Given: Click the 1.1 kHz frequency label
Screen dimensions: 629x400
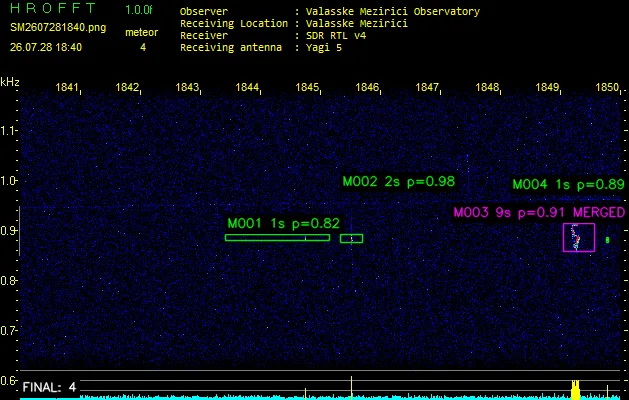Looking at the screenshot, I should pyautogui.click(x=8, y=131).
